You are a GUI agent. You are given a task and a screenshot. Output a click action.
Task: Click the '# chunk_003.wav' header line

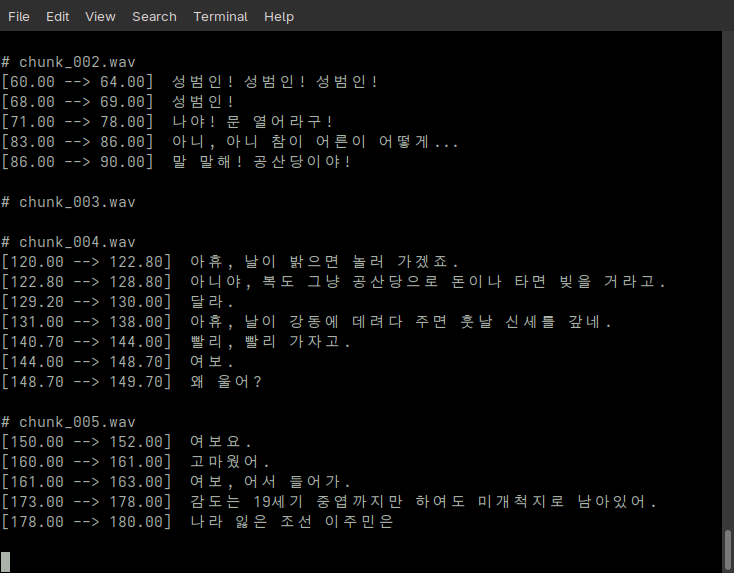pos(68,202)
